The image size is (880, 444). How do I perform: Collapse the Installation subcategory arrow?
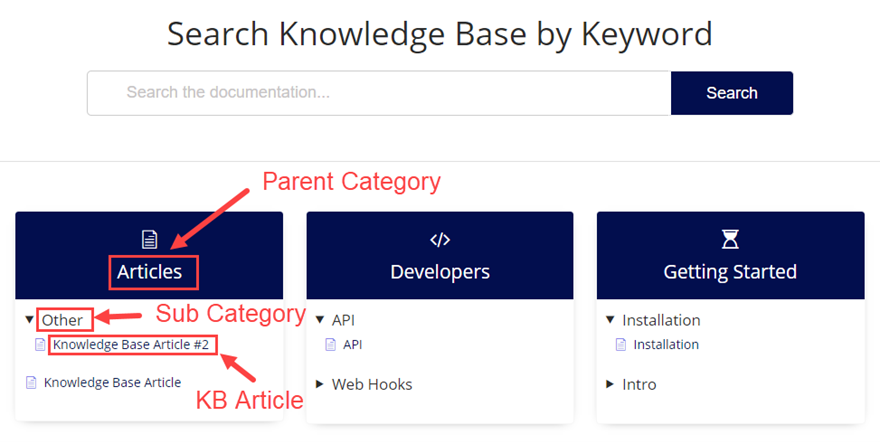tap(610, 321)
